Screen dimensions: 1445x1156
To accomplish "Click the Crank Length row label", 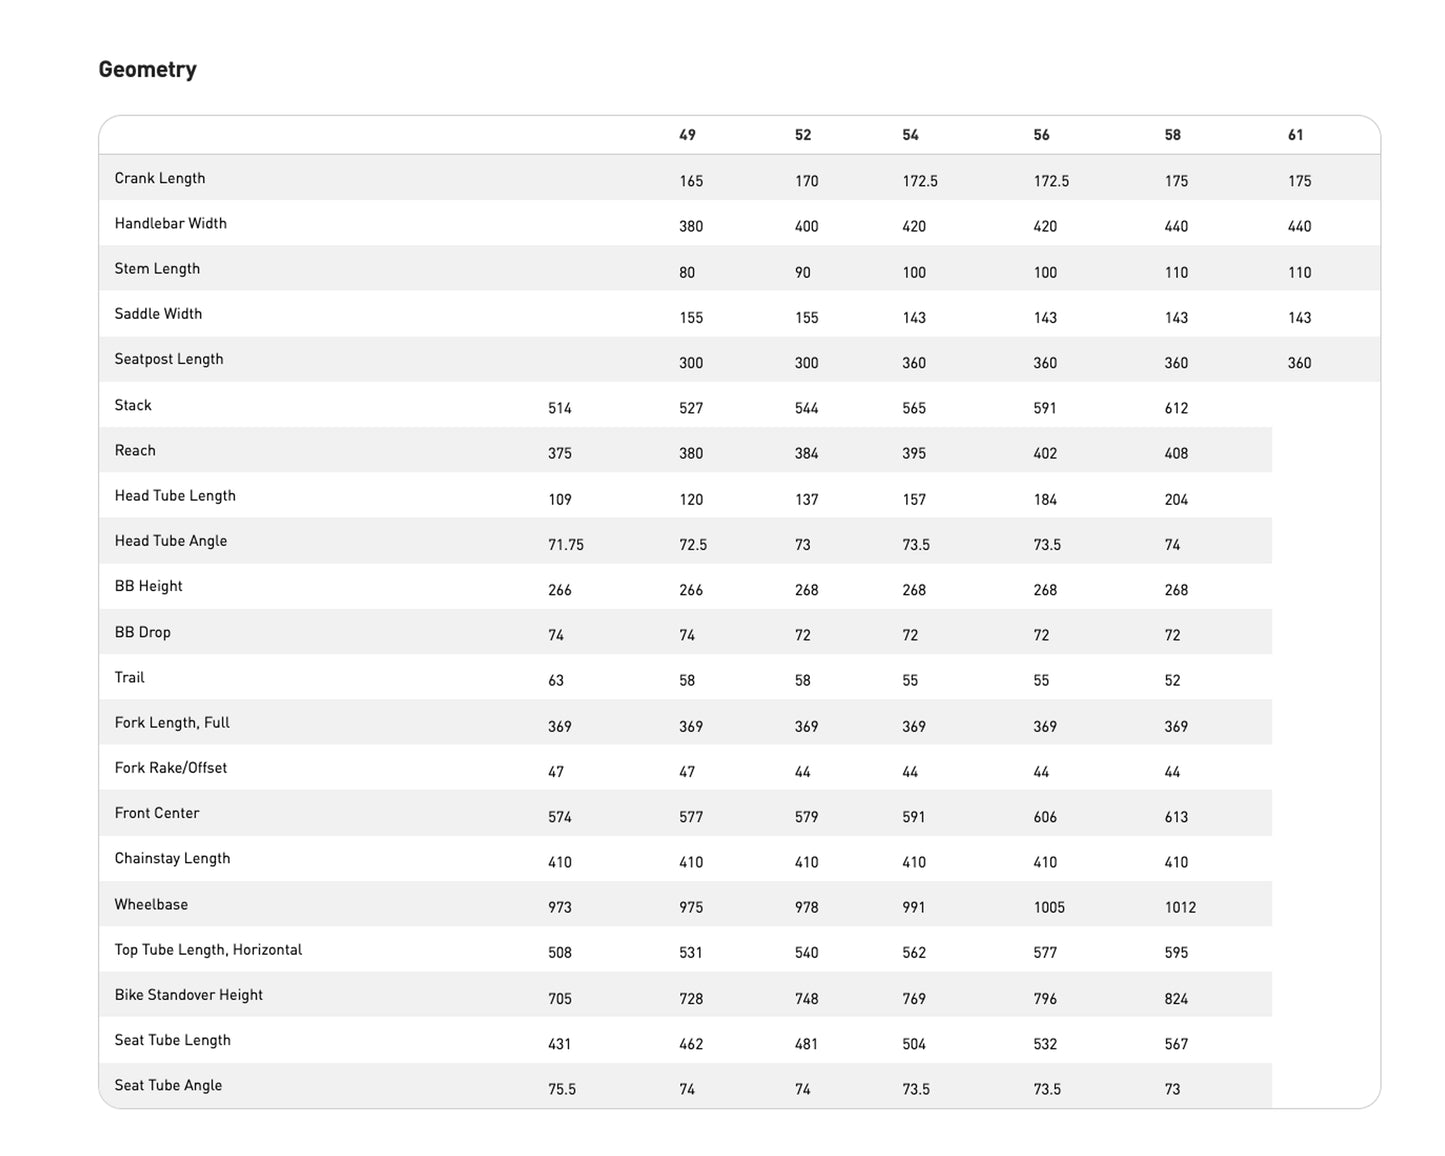I will [160, 178].
